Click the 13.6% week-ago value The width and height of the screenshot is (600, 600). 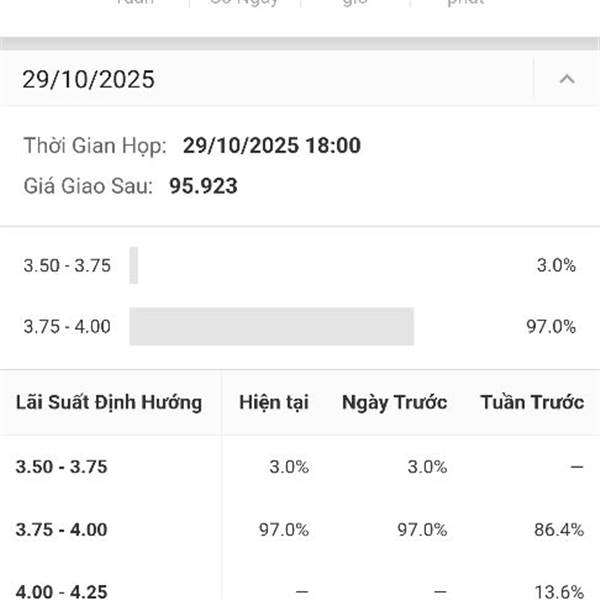(x=559, y=592)
